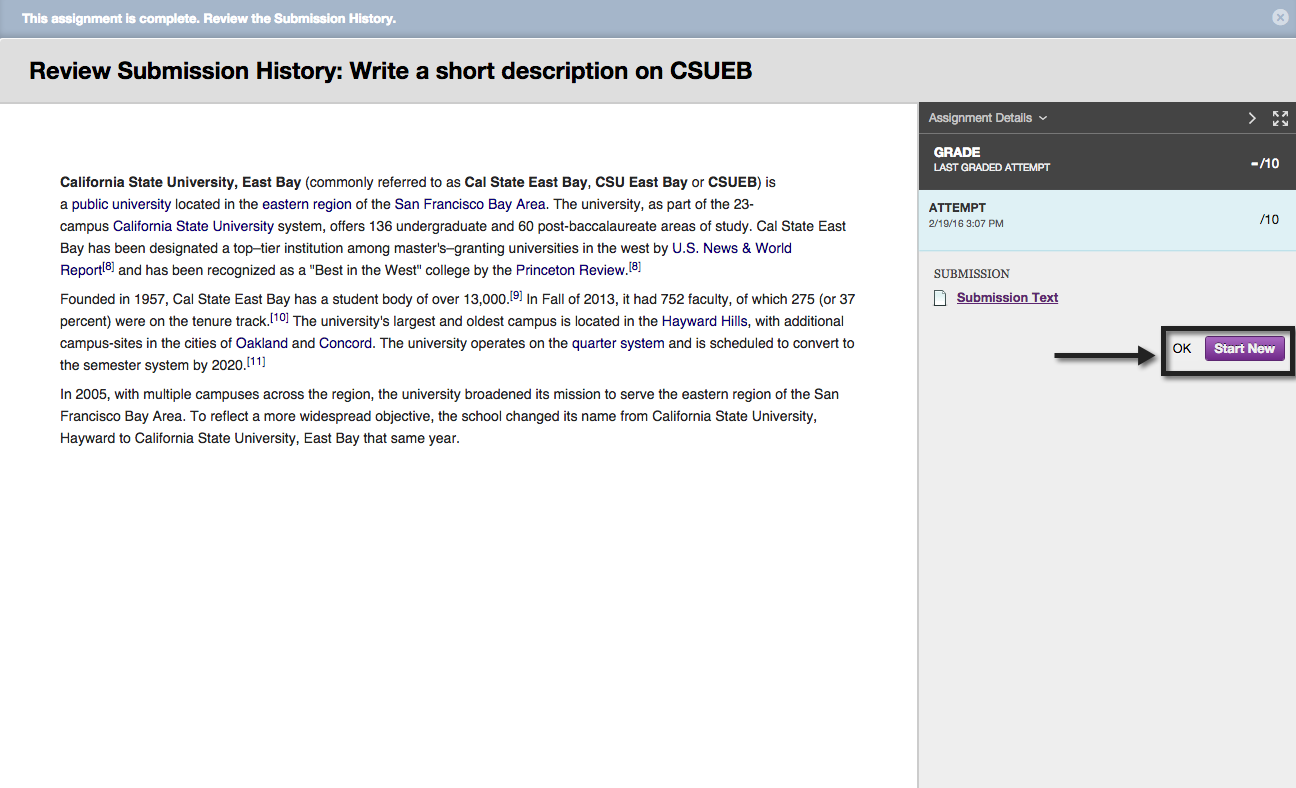The width and height of the screenshot is (1296, 788).
Task: Open the Concord link
Action: pos(346,343)
